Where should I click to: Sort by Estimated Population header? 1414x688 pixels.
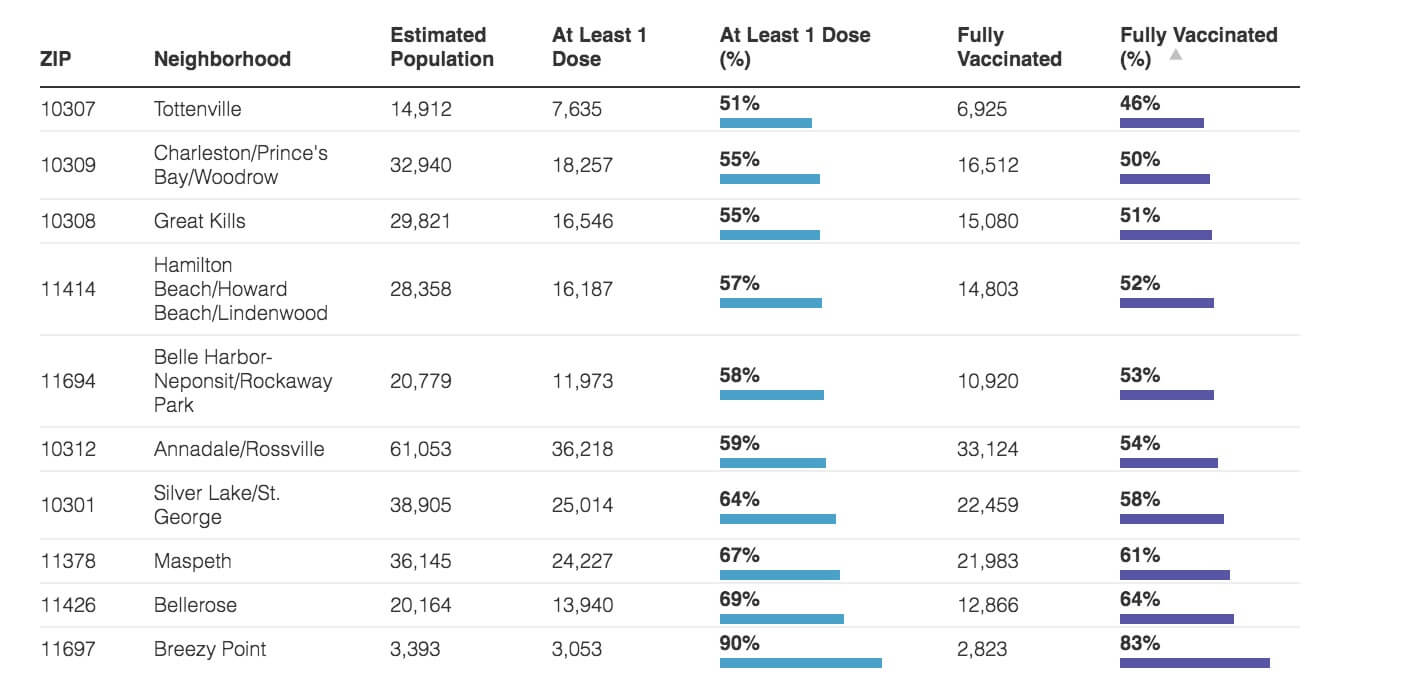pyautogui.click(x=442, y=47)
